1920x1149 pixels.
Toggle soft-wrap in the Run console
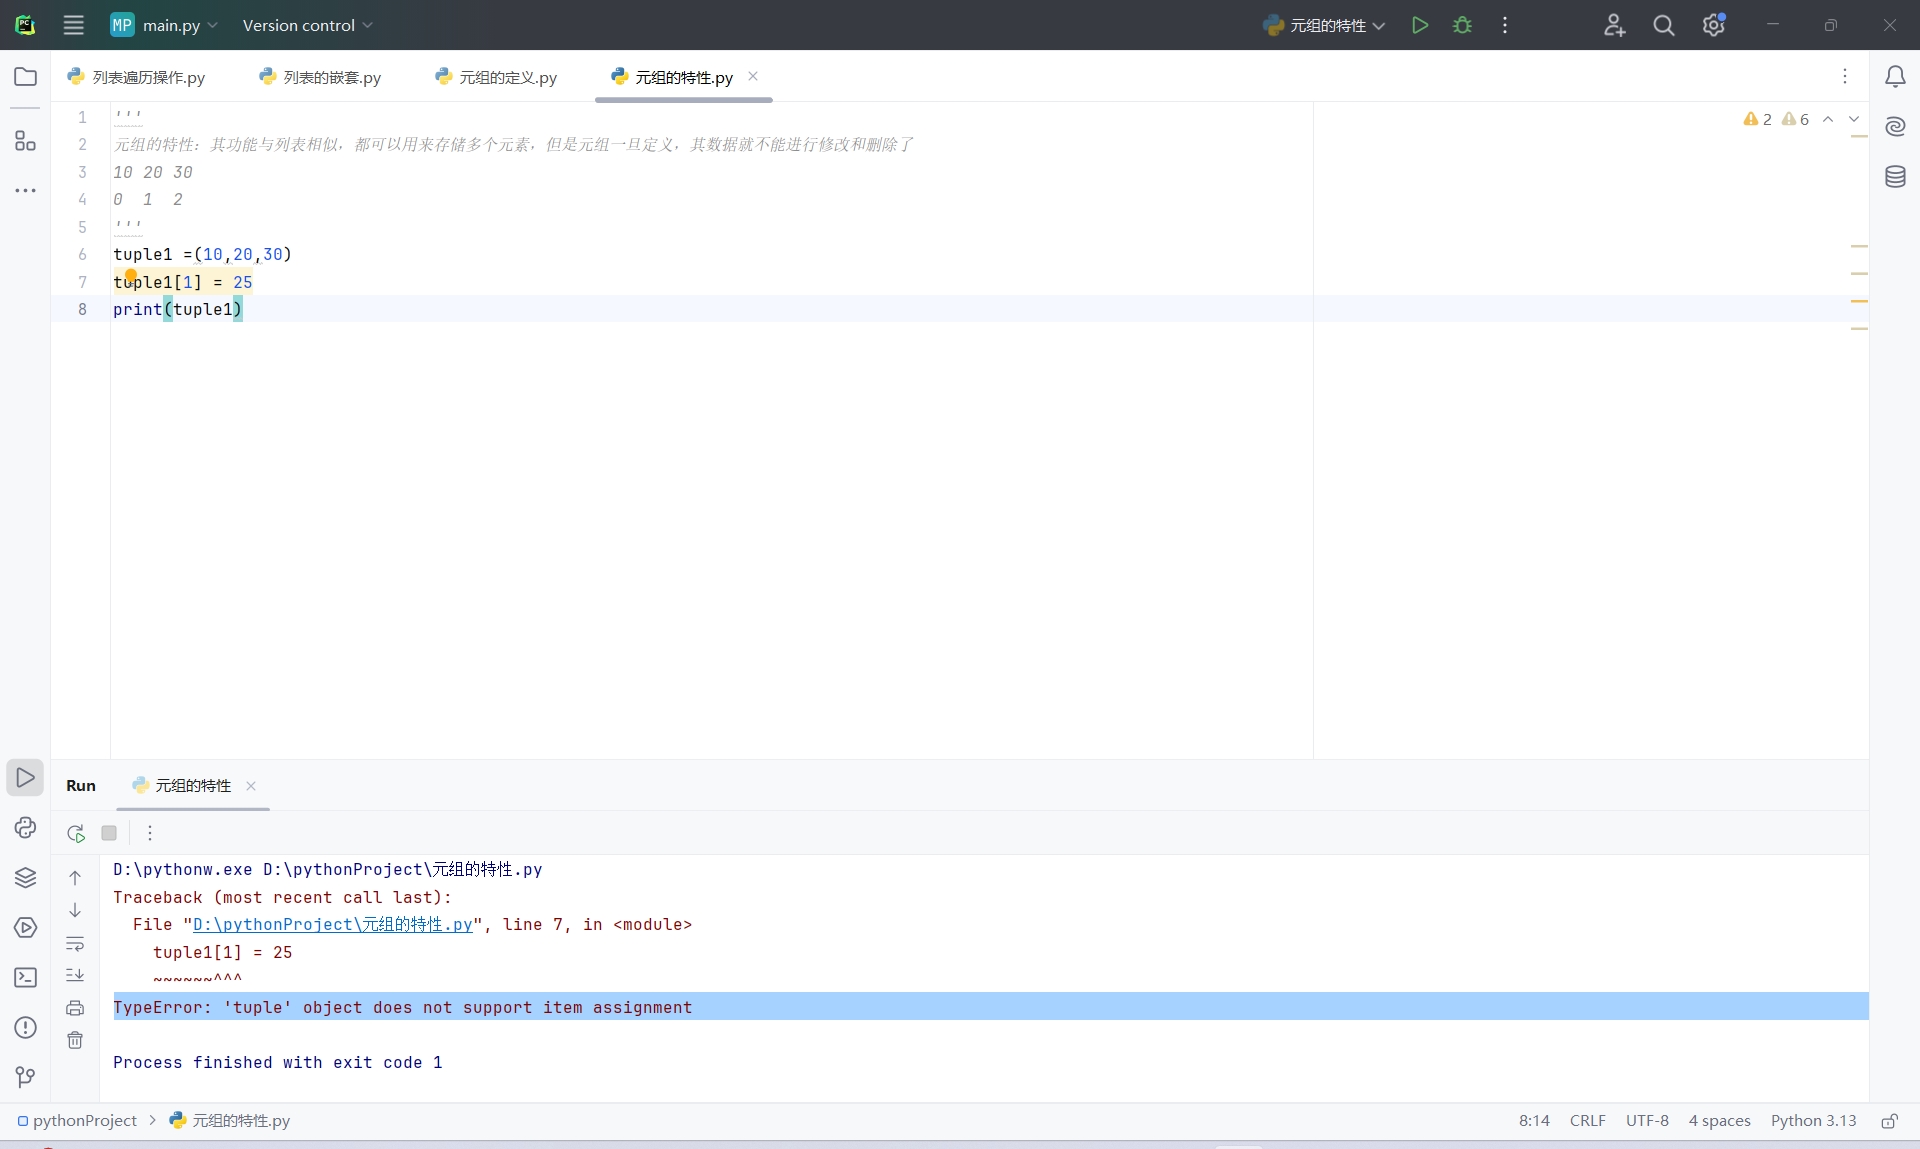75,943
